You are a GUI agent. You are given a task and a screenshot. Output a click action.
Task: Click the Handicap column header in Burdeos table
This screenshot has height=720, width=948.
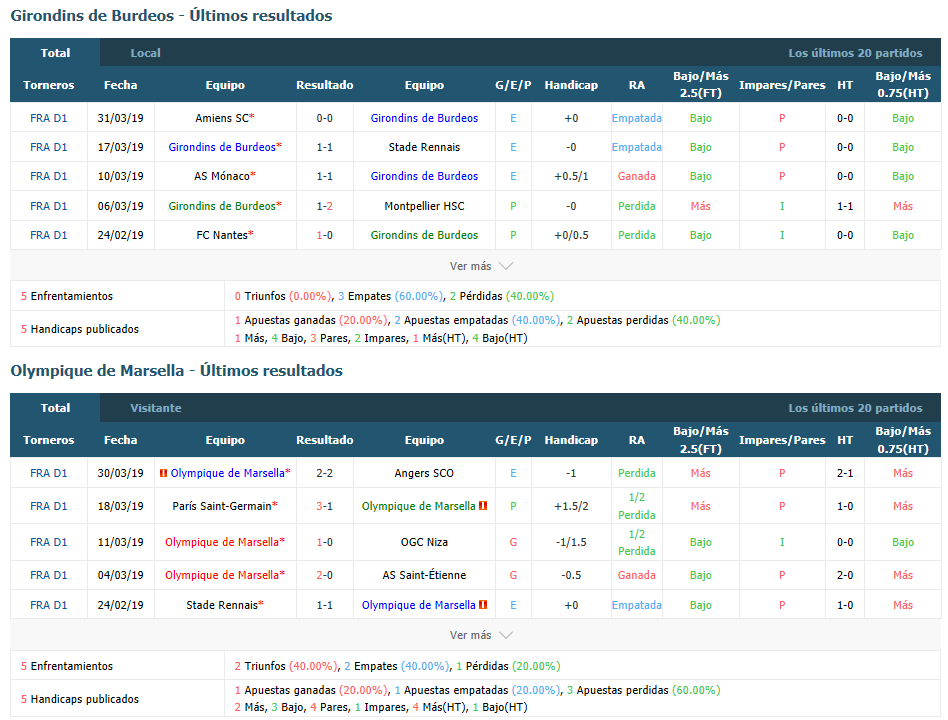571,85
